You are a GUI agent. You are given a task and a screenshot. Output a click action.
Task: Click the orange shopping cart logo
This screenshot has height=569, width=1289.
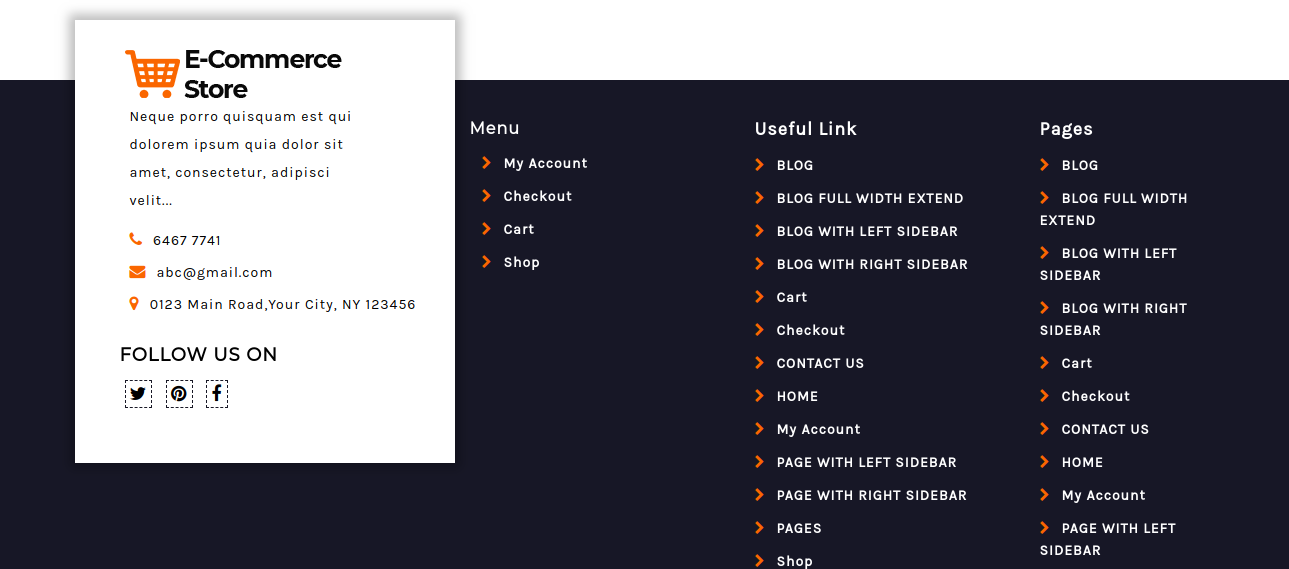(x=152, y=74)
